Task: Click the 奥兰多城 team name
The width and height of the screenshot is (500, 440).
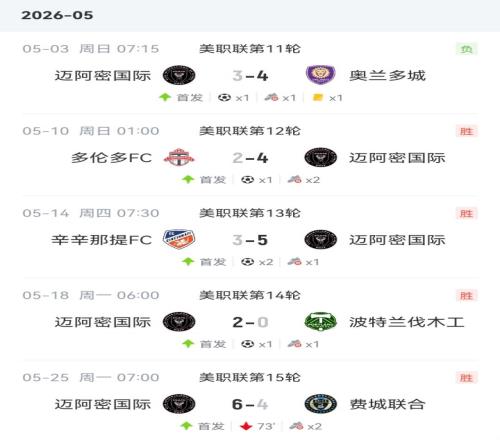Action: click(387, 75)
